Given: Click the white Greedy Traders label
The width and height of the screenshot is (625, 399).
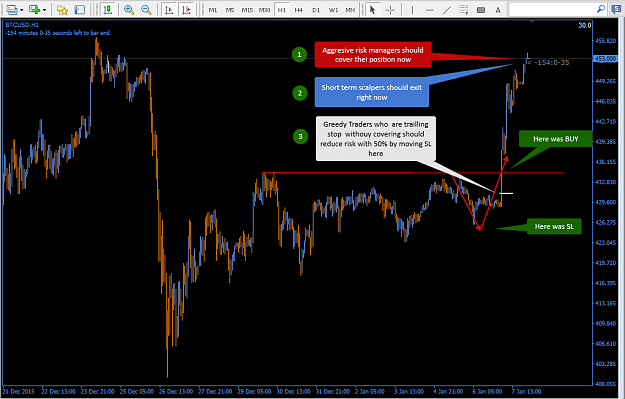Looking at the screenshot, I should [x=376, y=139].
